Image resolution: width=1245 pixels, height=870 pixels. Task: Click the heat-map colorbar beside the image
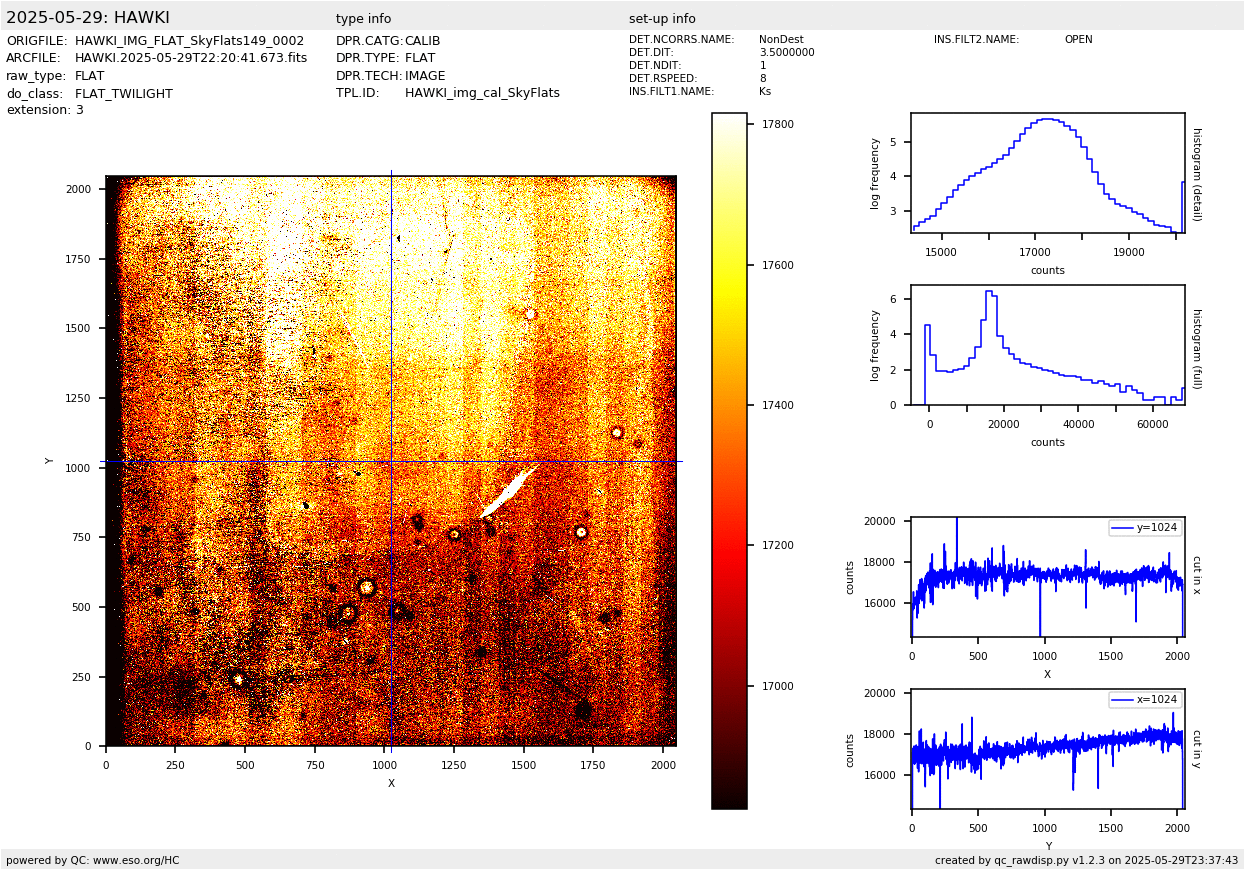click(729, 460)
